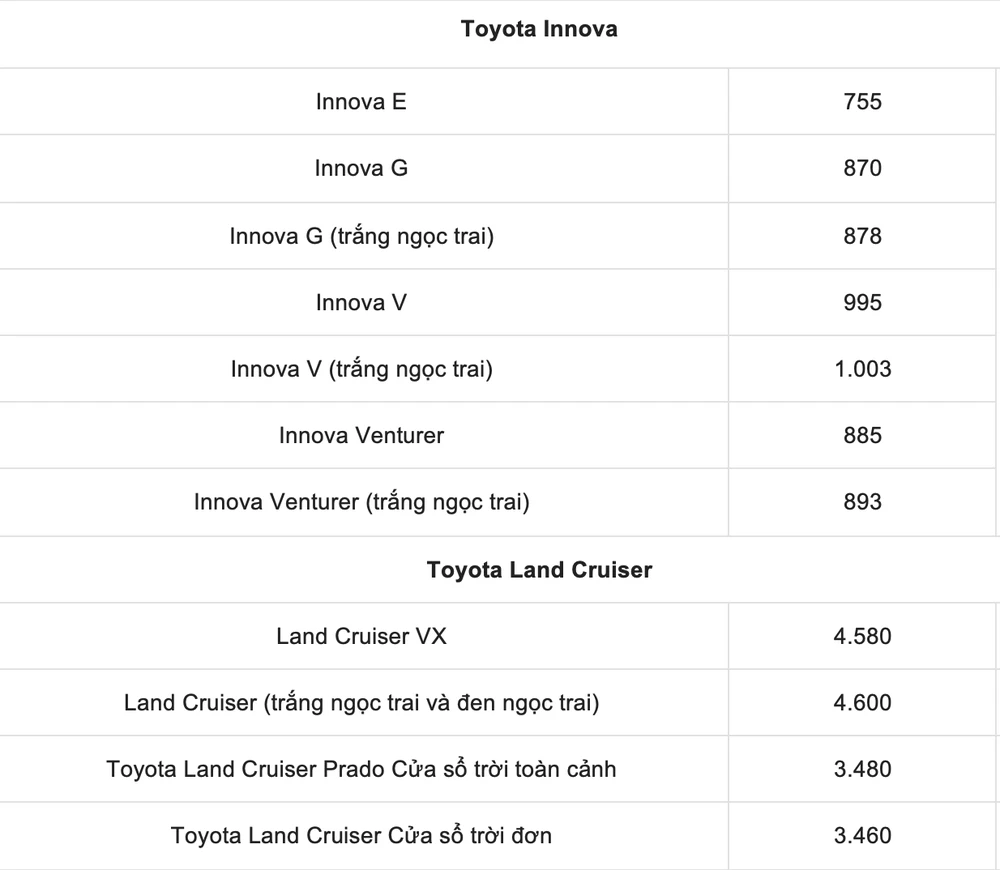Click the 4.580 price value
Image resolution: width=1000 pixels, height=870 pixels.
pyautogui.click(x=862, y=636)
